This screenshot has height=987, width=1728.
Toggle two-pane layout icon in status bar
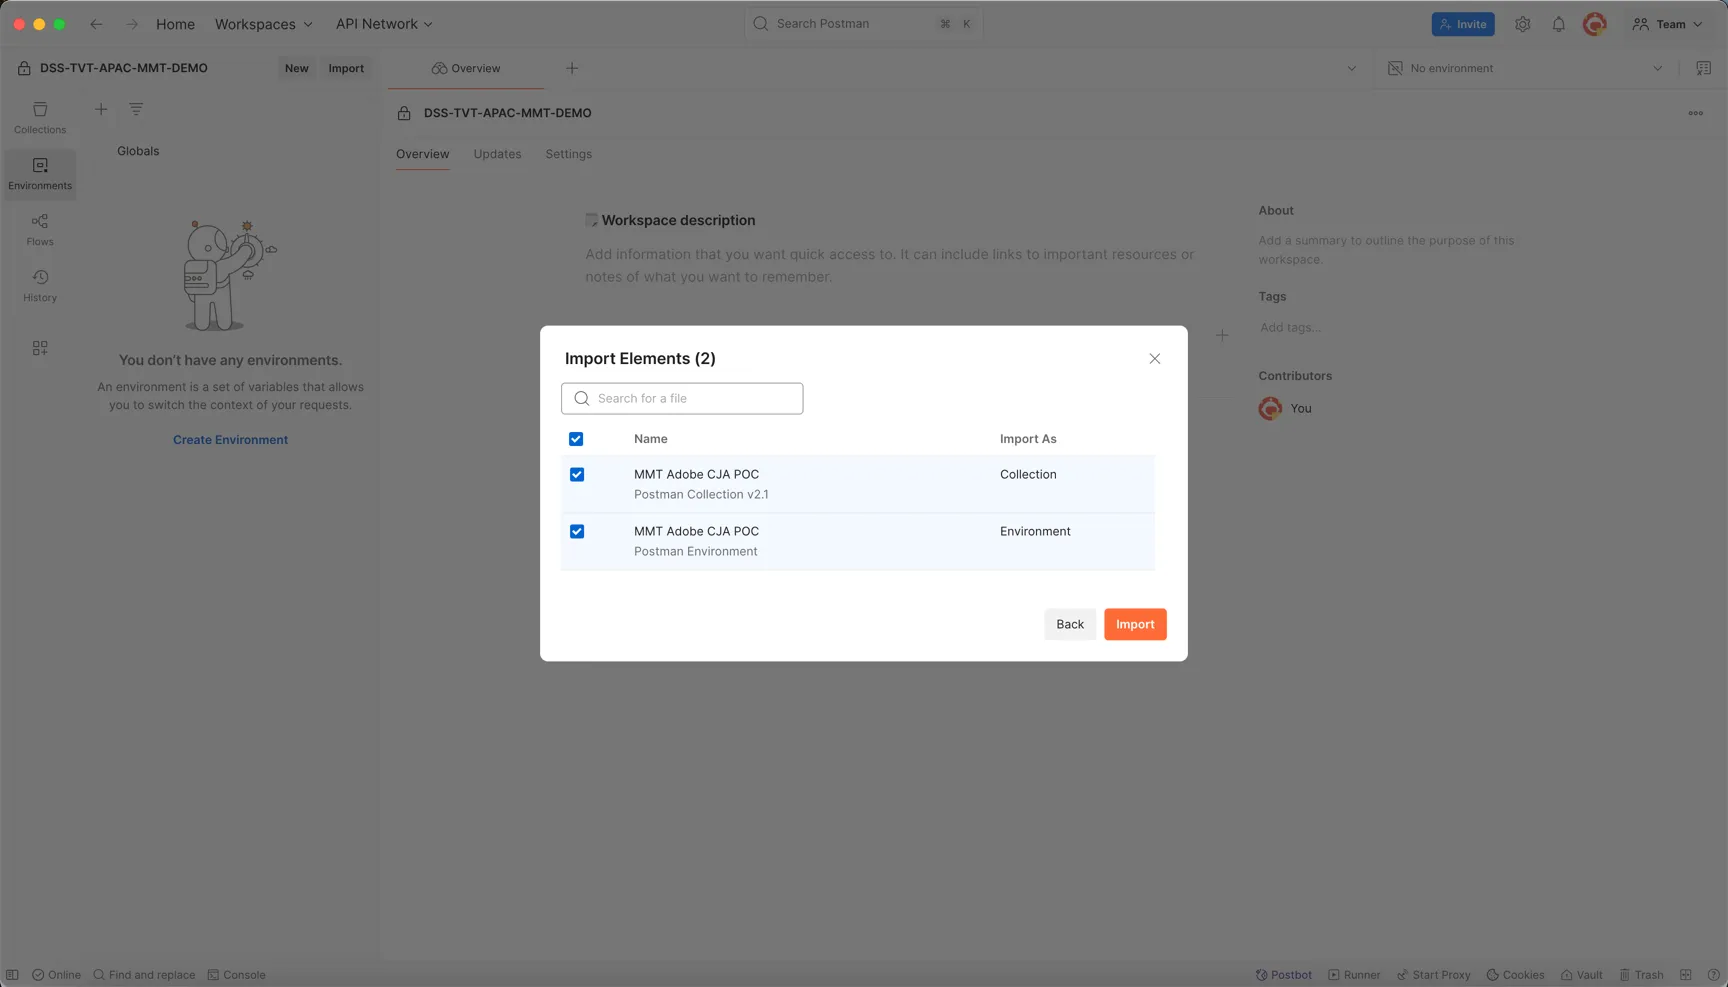click(x=1686, y=975)
